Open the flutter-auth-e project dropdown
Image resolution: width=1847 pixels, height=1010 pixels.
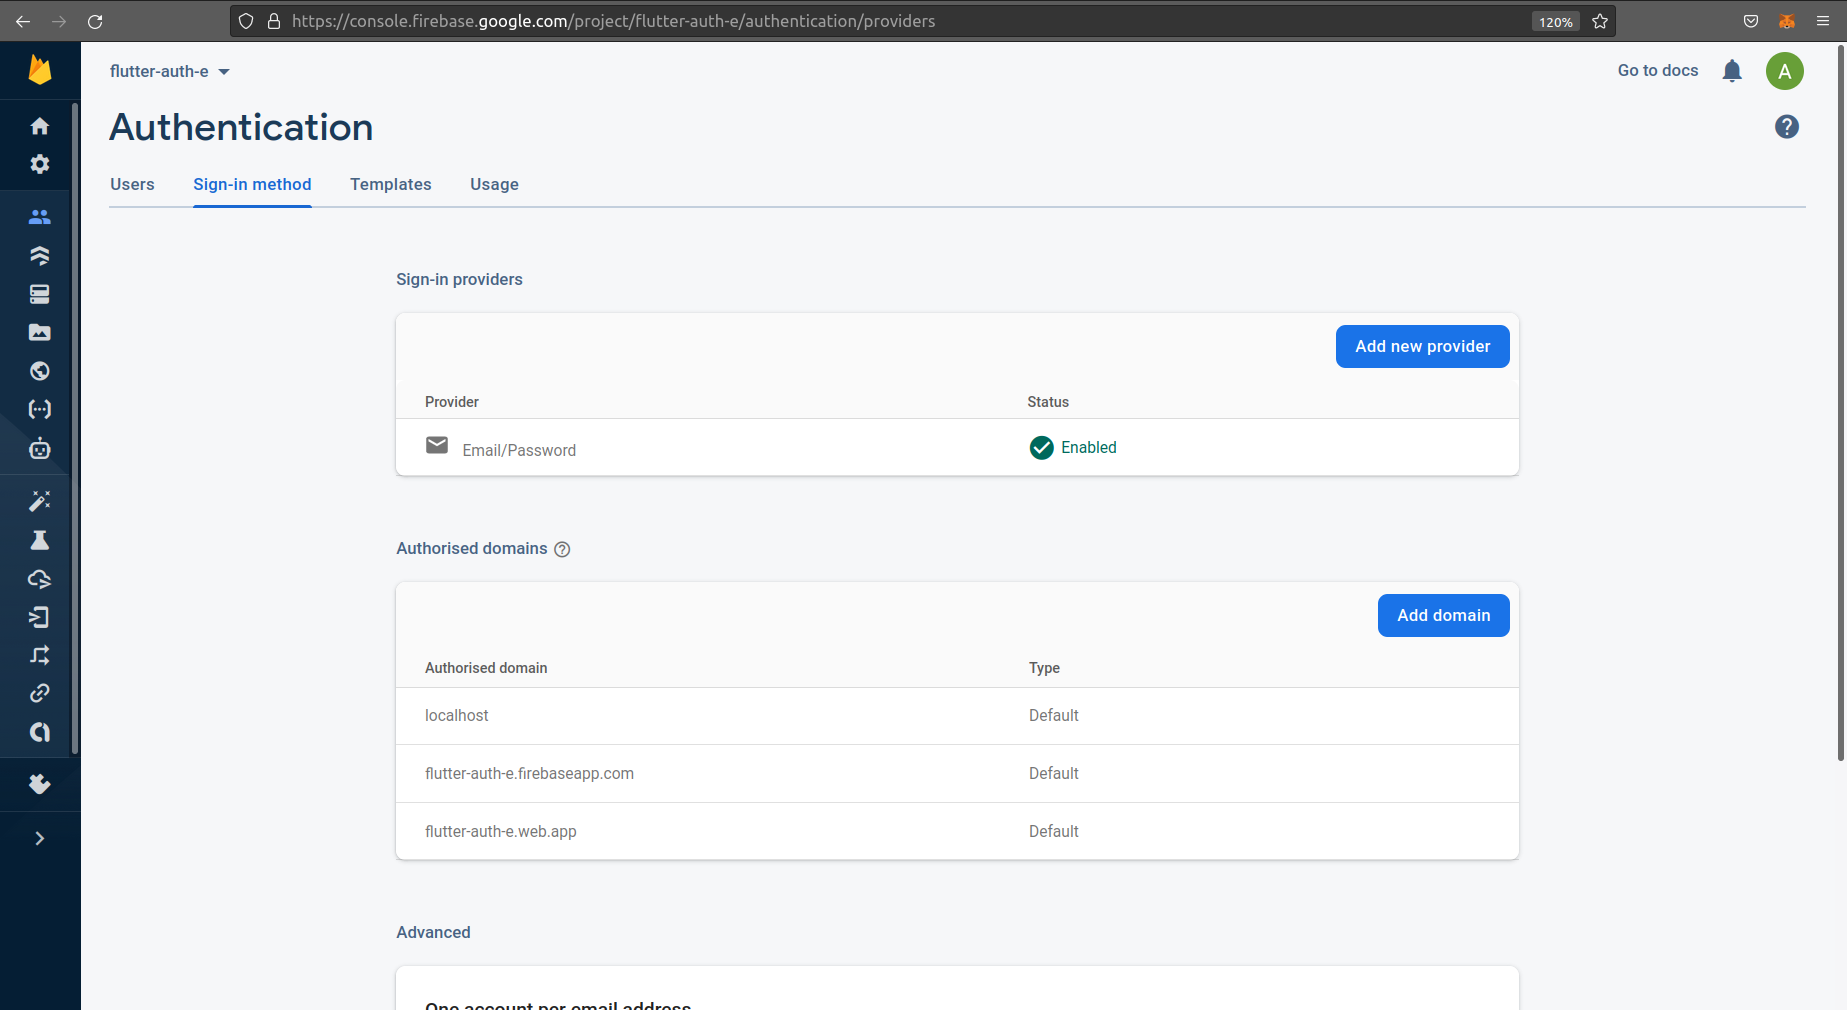tap(170, 71)
